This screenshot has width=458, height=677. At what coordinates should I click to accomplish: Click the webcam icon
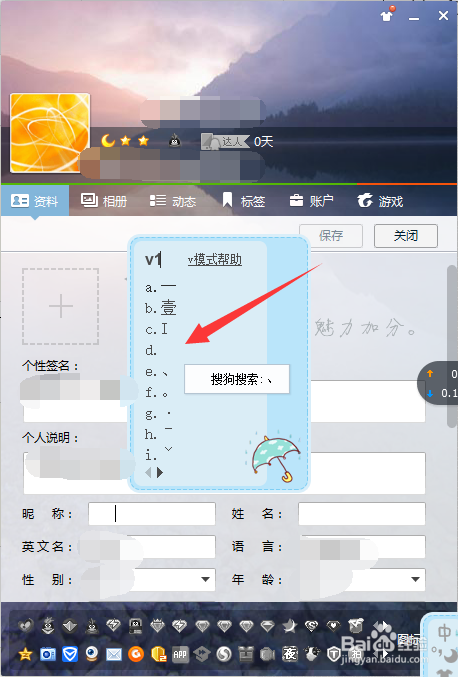click(x=92, y=655)
